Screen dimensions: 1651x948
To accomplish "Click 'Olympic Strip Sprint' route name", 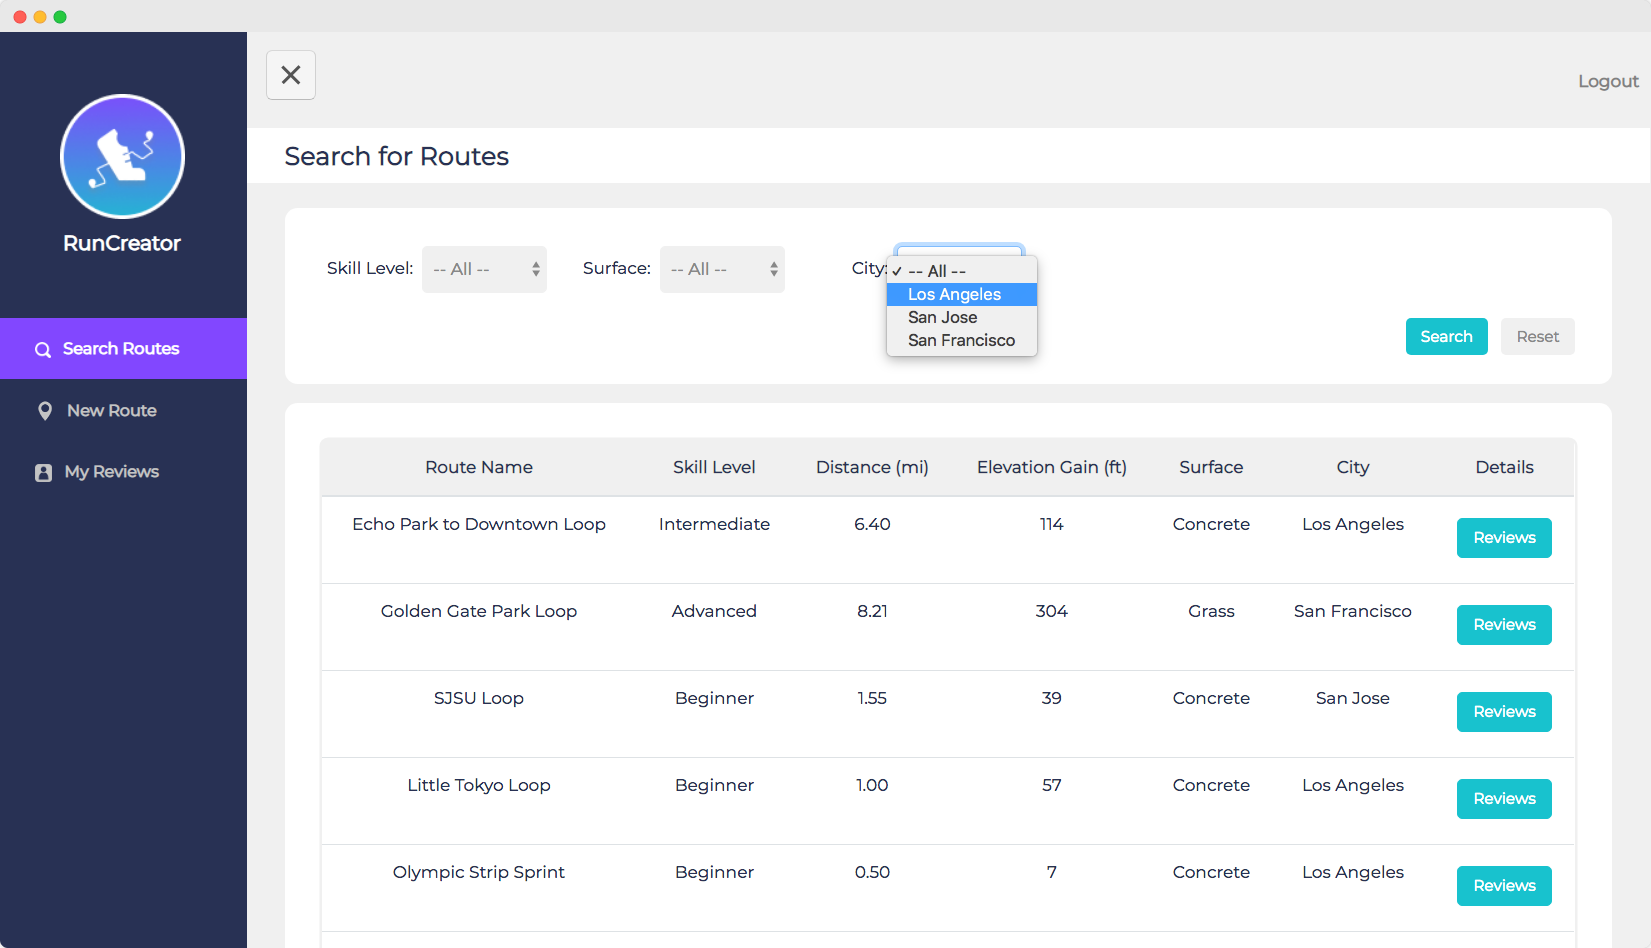I will click(x=479, y=872).
